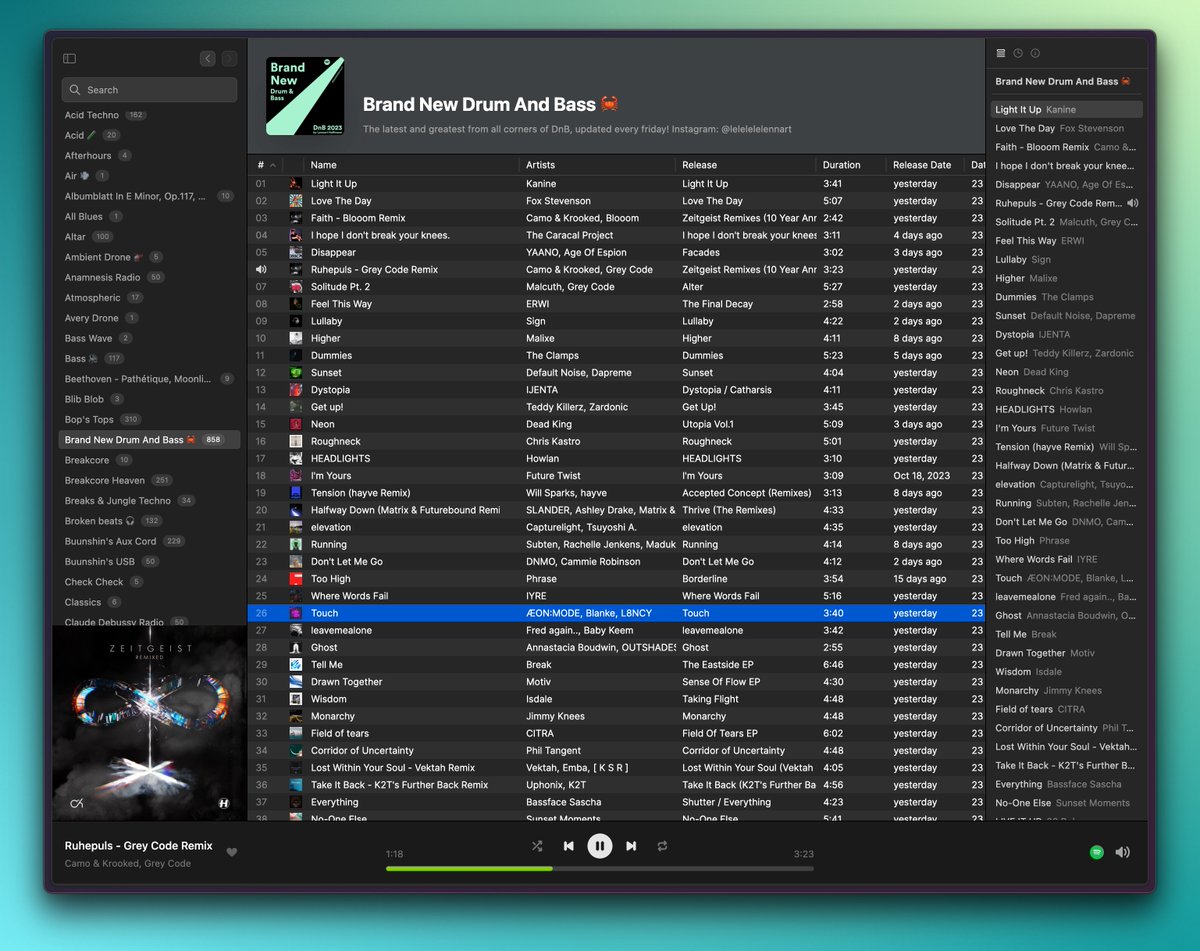Select the track row 'Faith - Blooom Remix'

616,218
